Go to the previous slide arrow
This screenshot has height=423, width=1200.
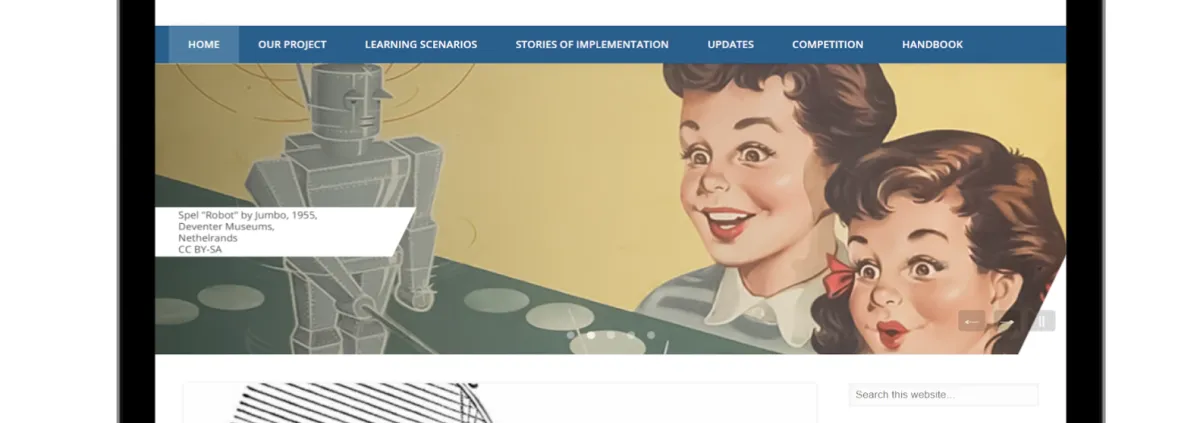971,321
